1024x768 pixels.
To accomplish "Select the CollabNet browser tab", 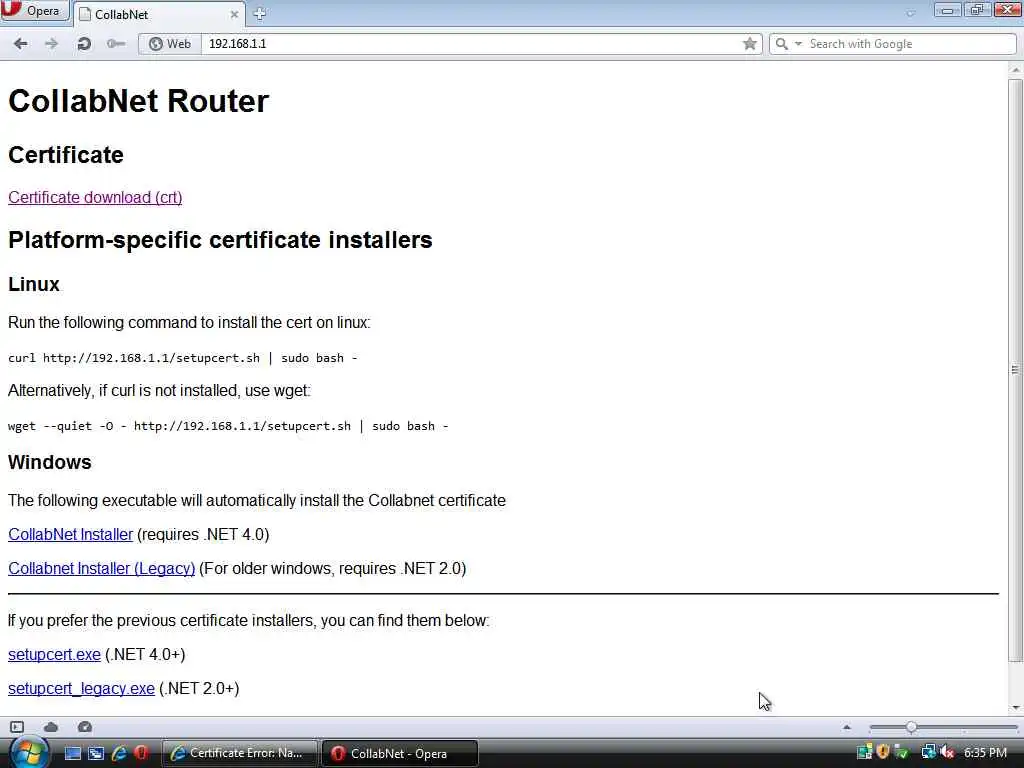I will click(159, 14).
